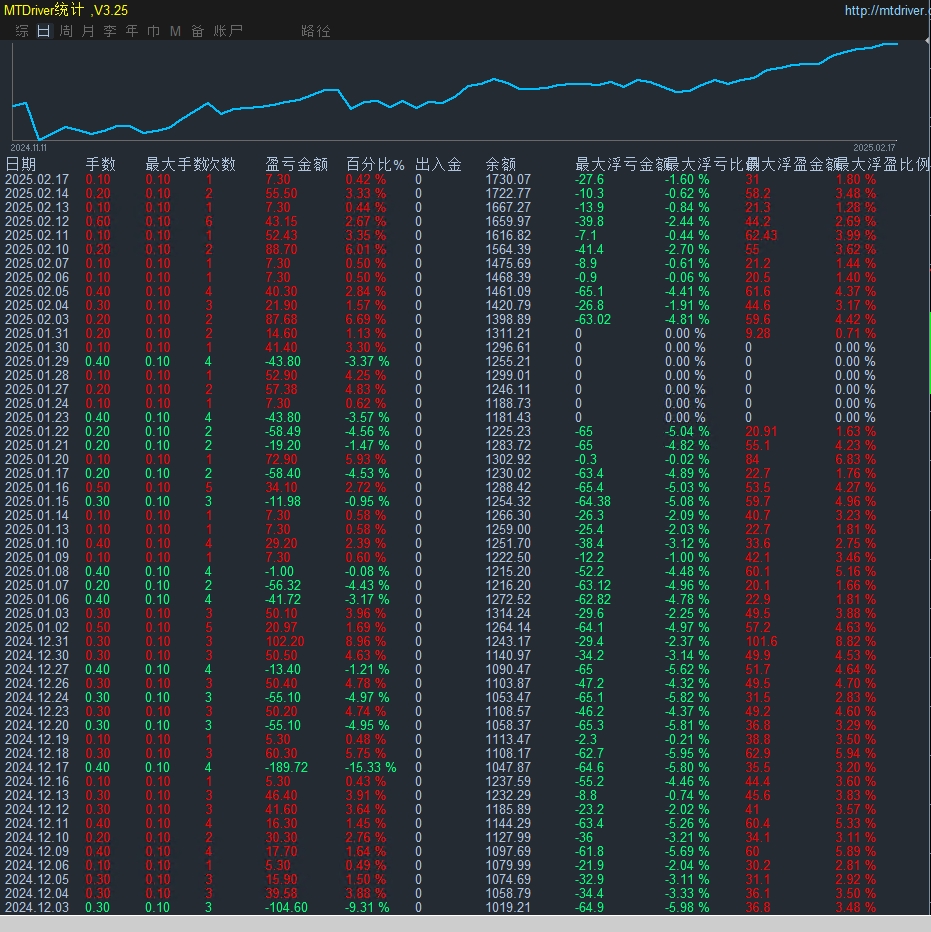Open the 币 currency tab
Screen dimensions: 931x932
coord(153,31)
